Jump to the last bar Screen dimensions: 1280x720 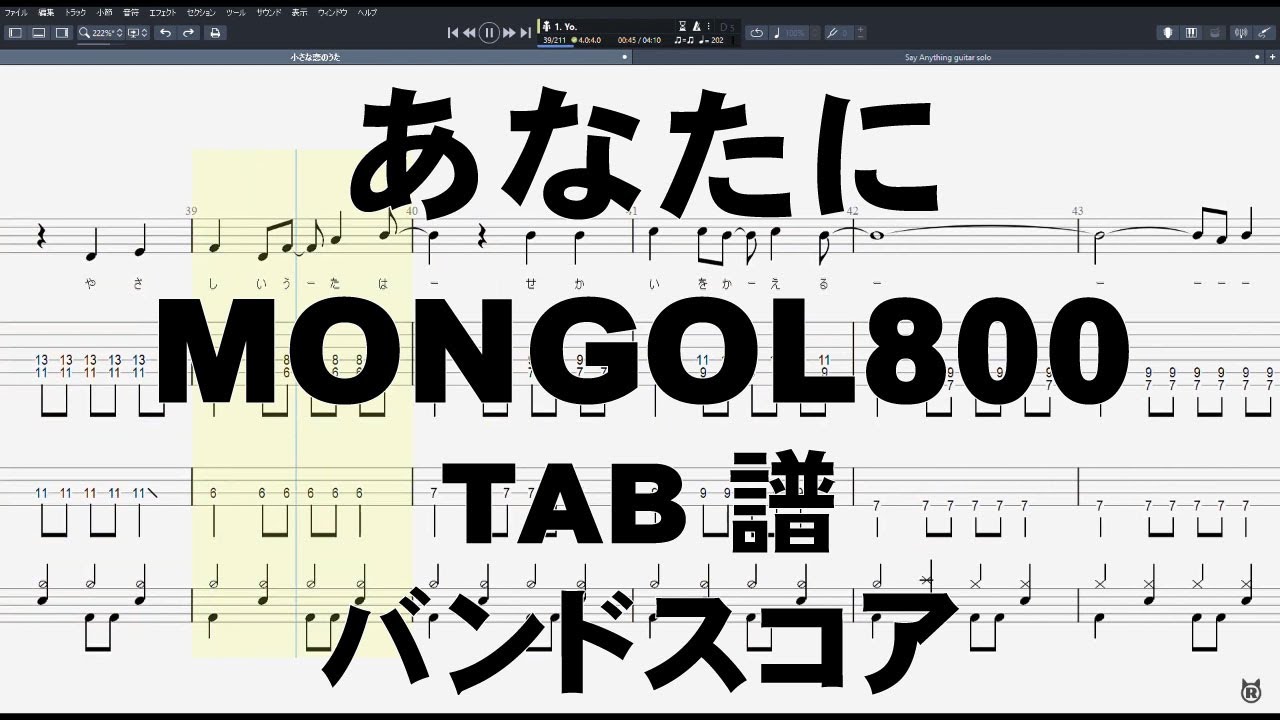coord(524,33)
